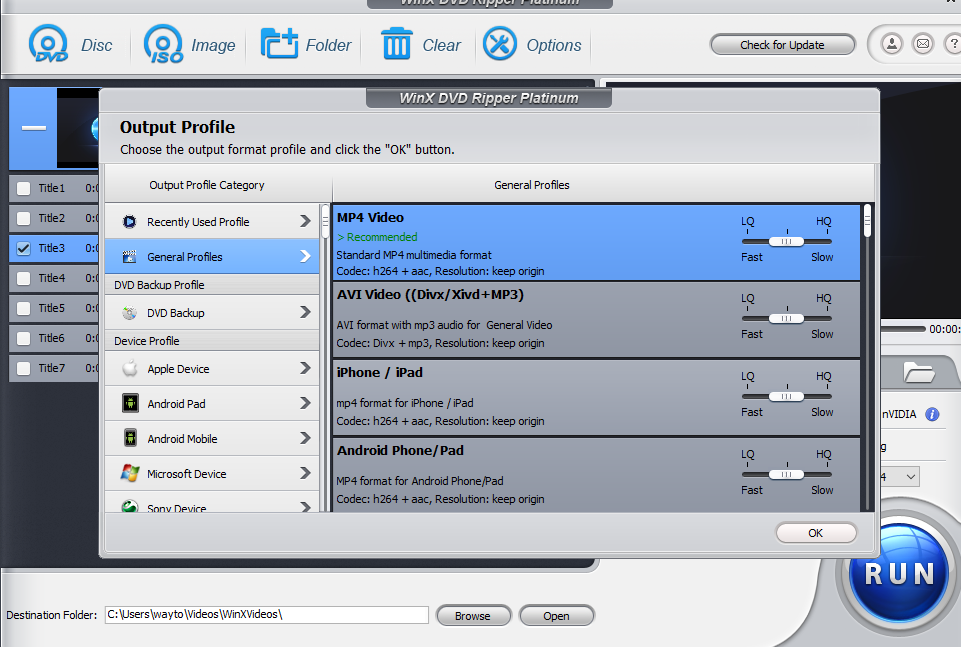Click the OK button

[816, 533]
